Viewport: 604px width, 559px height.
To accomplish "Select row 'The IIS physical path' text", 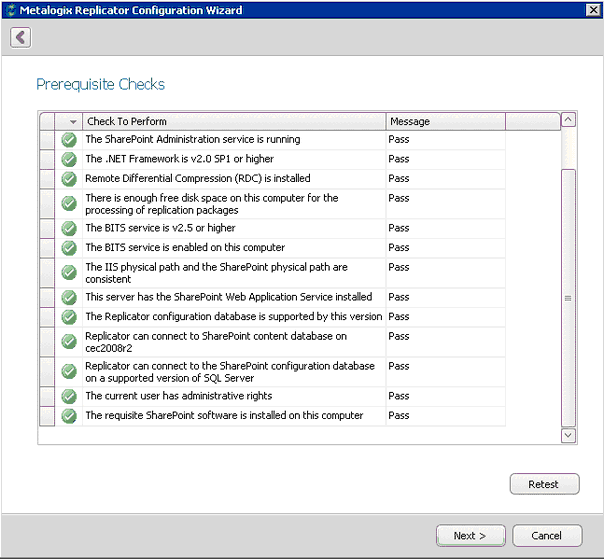I will (x=216, y=273).
